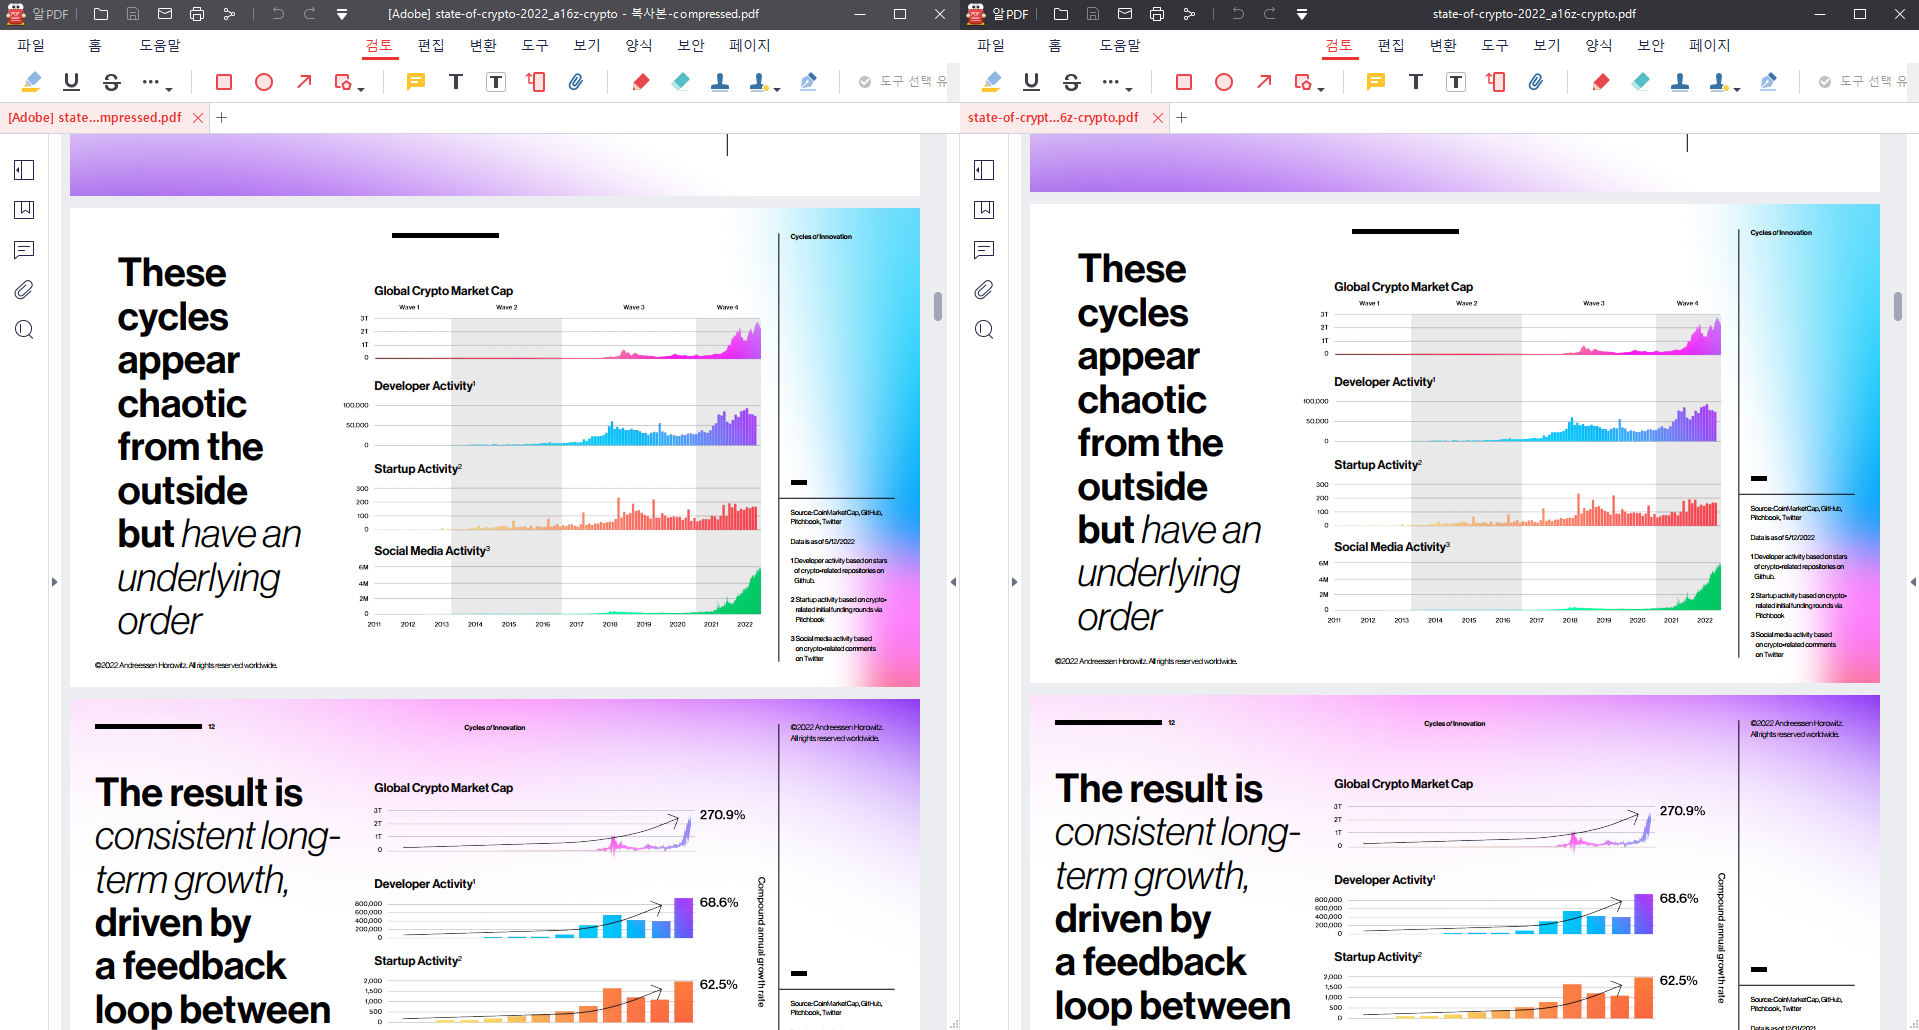Switch to the 보안 tab in left window
This screenshot has width=1919, height=1030.
coord(691,45)
